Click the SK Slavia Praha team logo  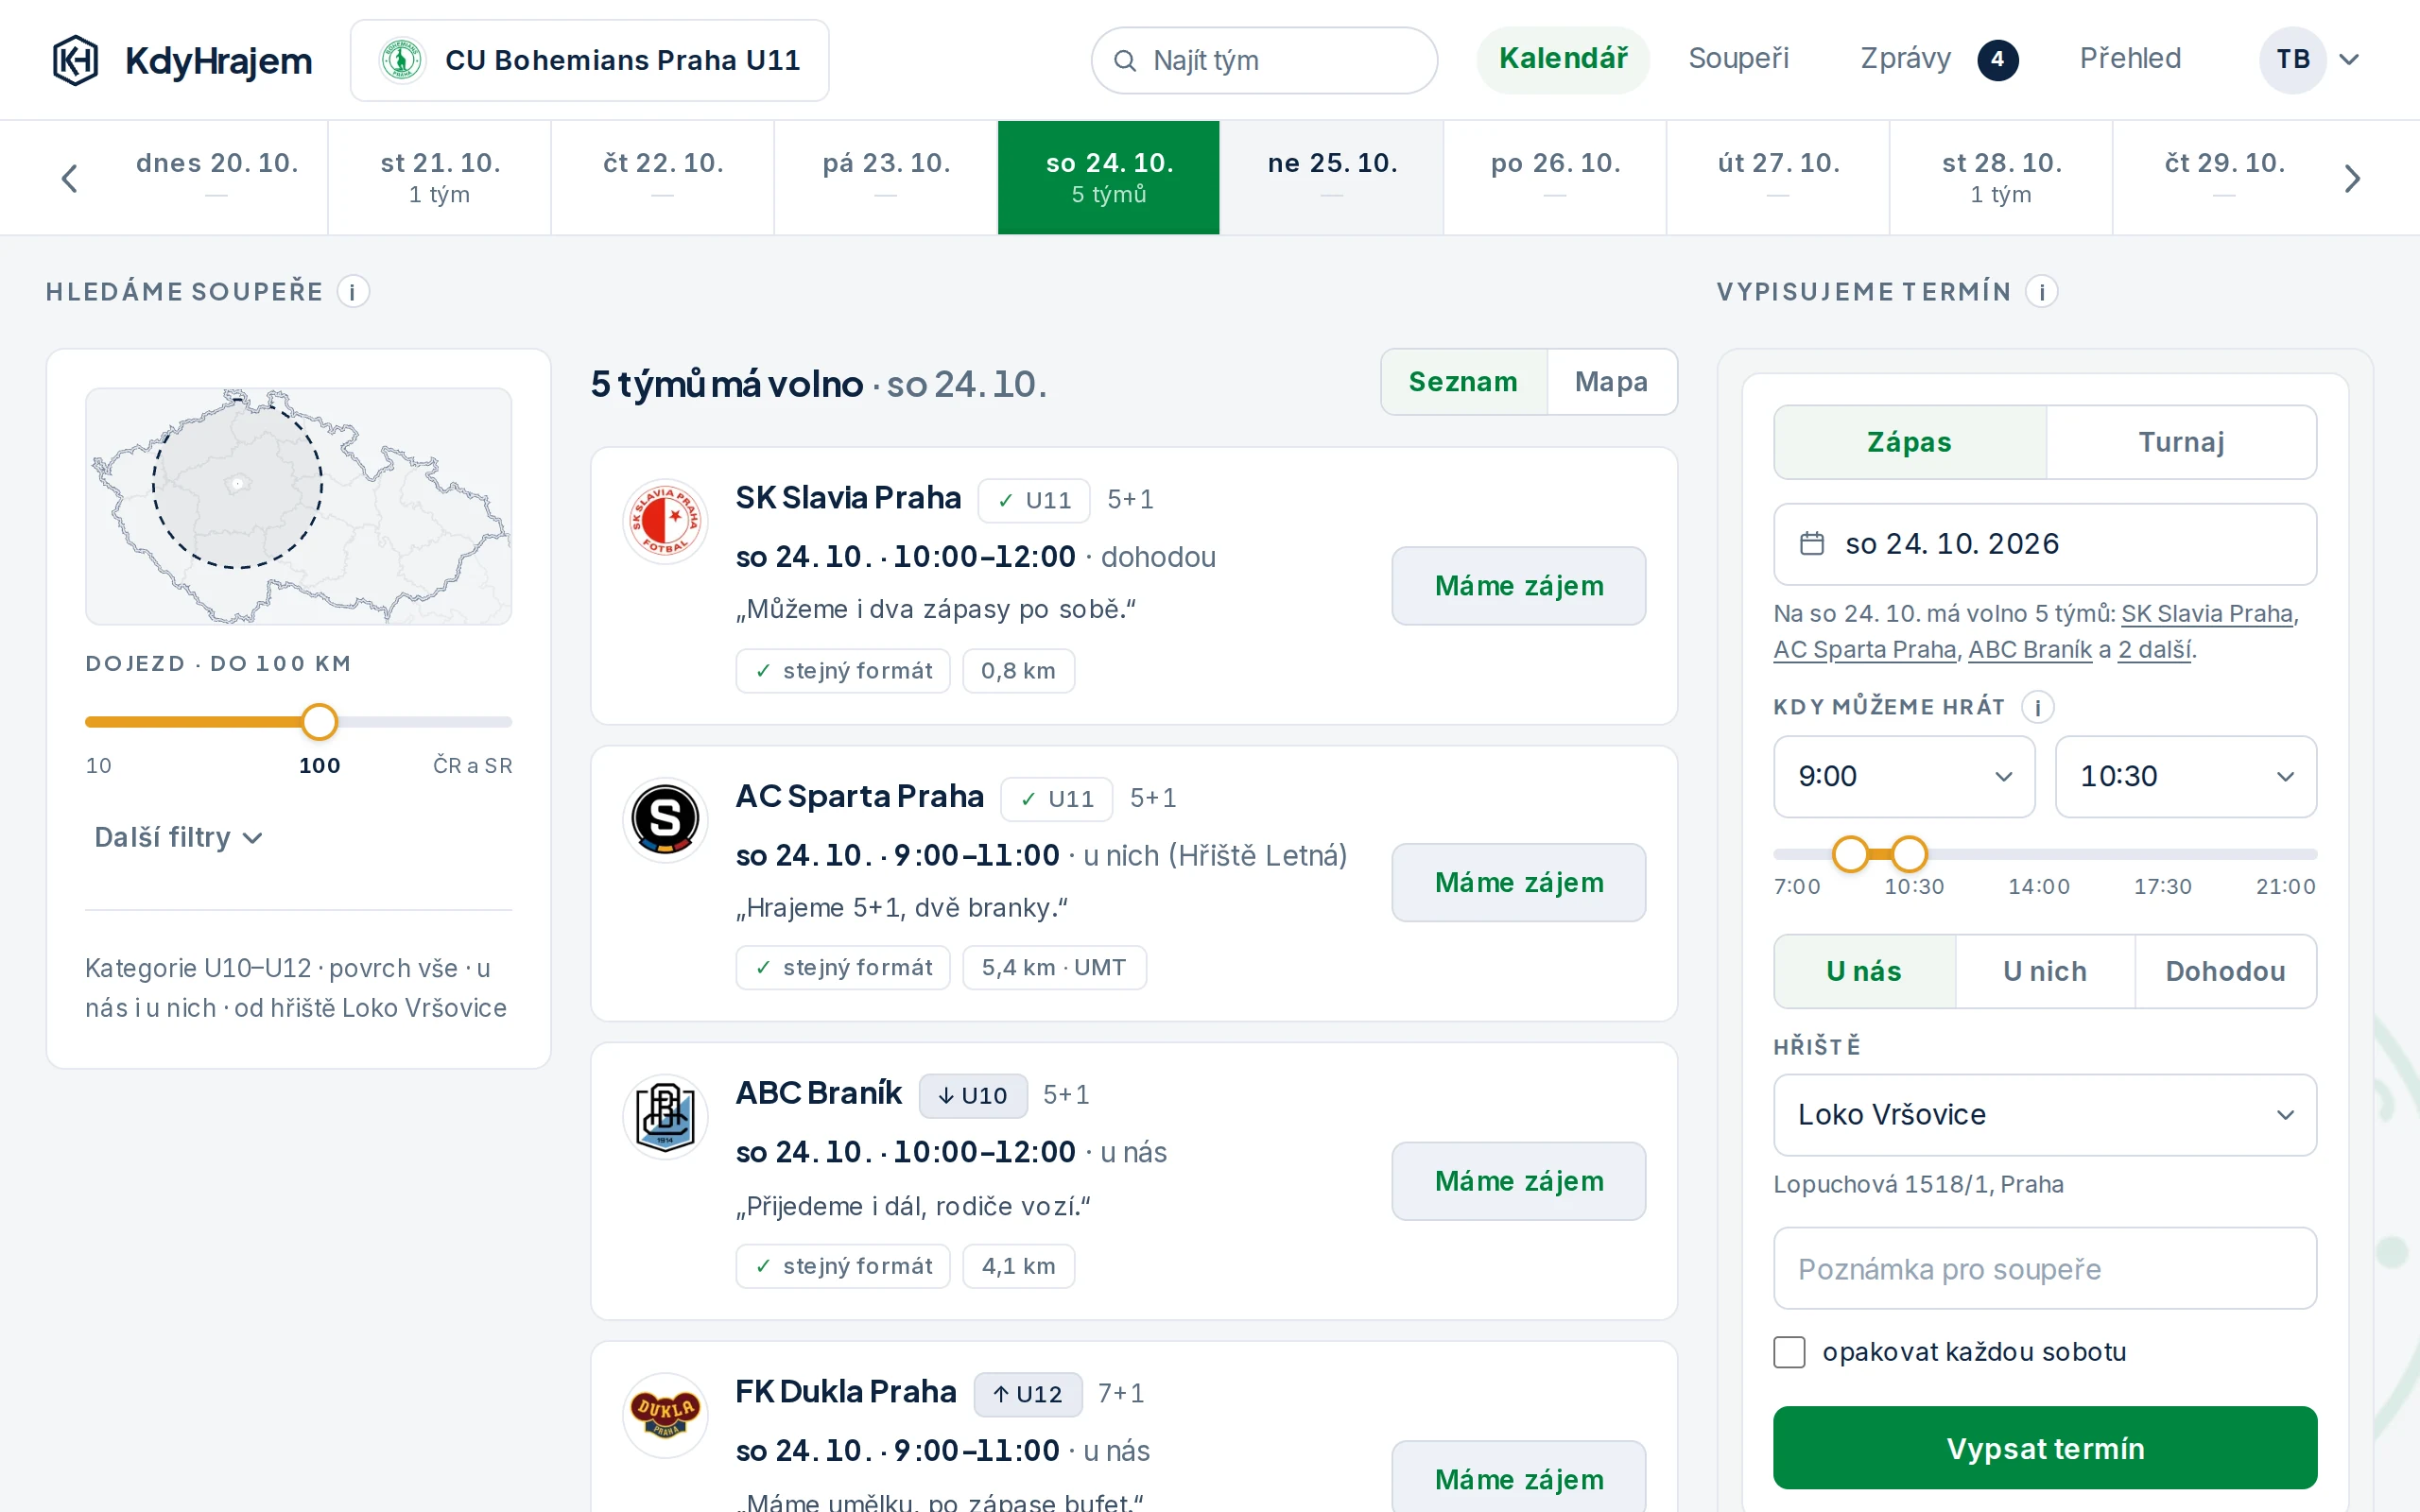[665, 521]
